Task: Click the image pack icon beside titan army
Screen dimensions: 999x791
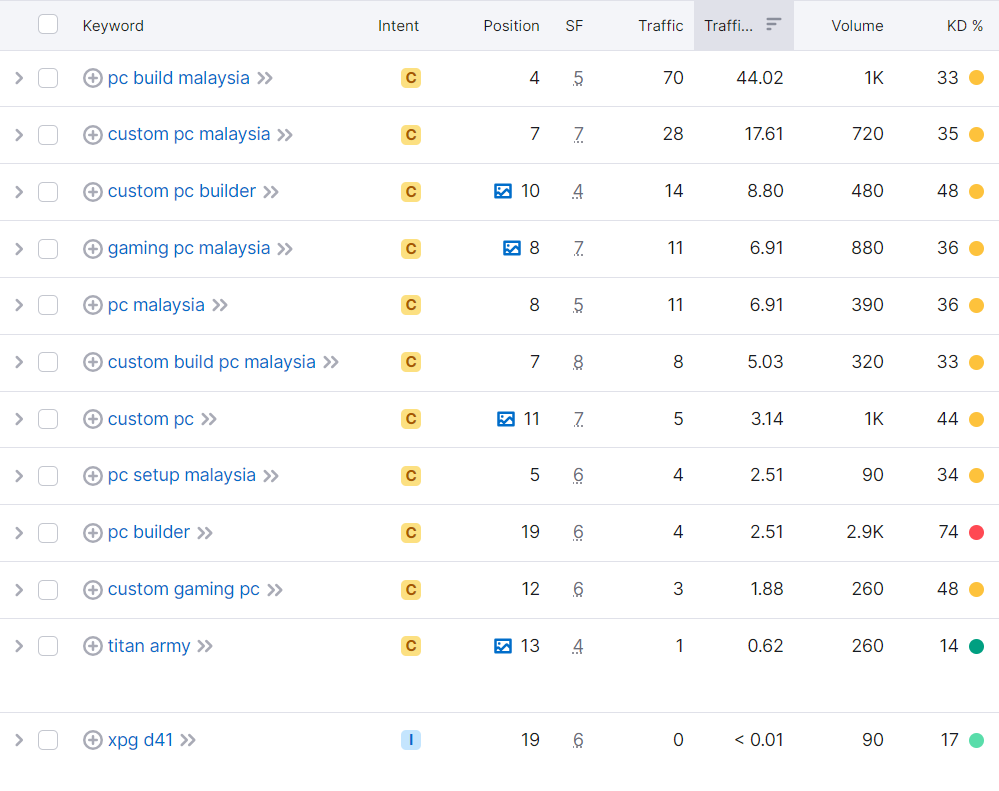Action: [x=505, y=646]
